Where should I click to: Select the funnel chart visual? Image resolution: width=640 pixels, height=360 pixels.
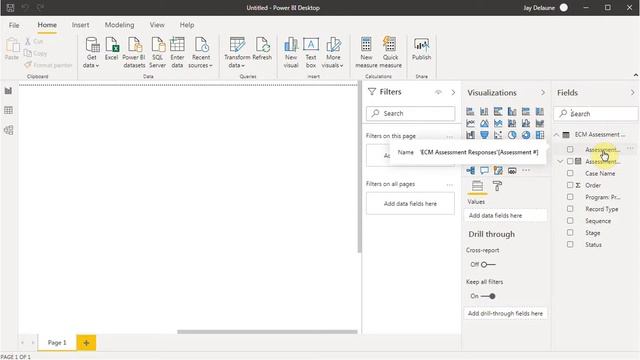484,135
